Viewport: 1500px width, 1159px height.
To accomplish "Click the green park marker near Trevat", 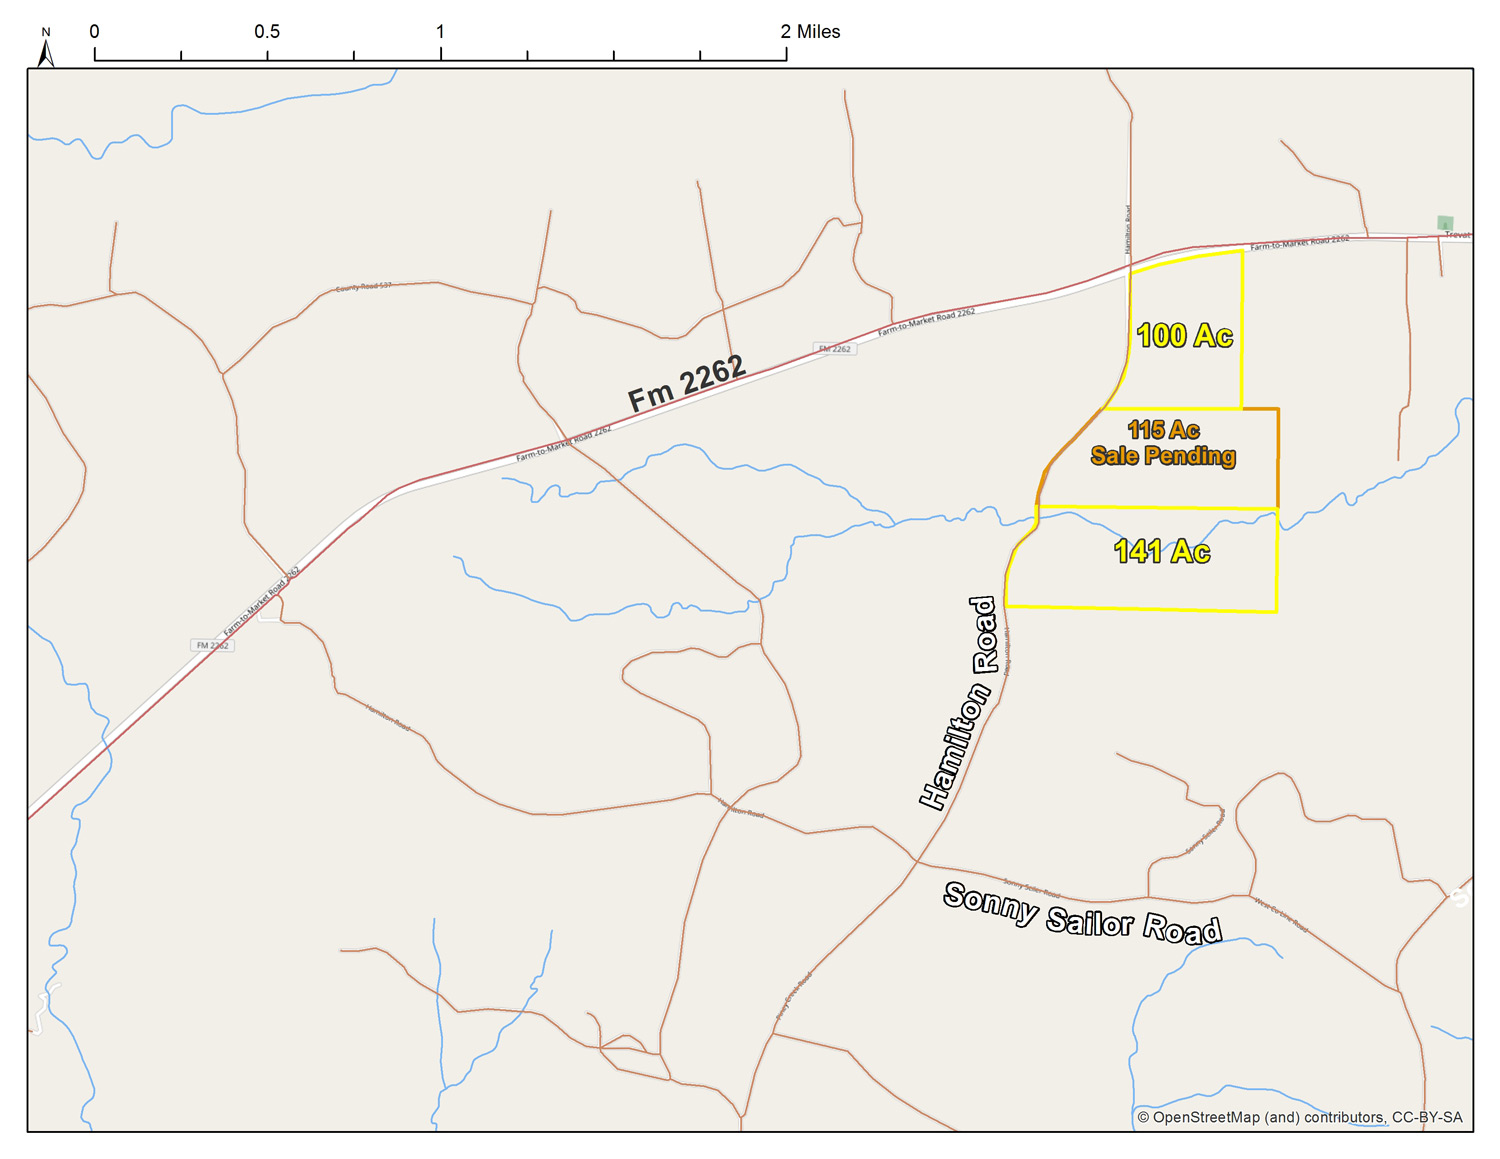I will click(x=1444, y=223).
